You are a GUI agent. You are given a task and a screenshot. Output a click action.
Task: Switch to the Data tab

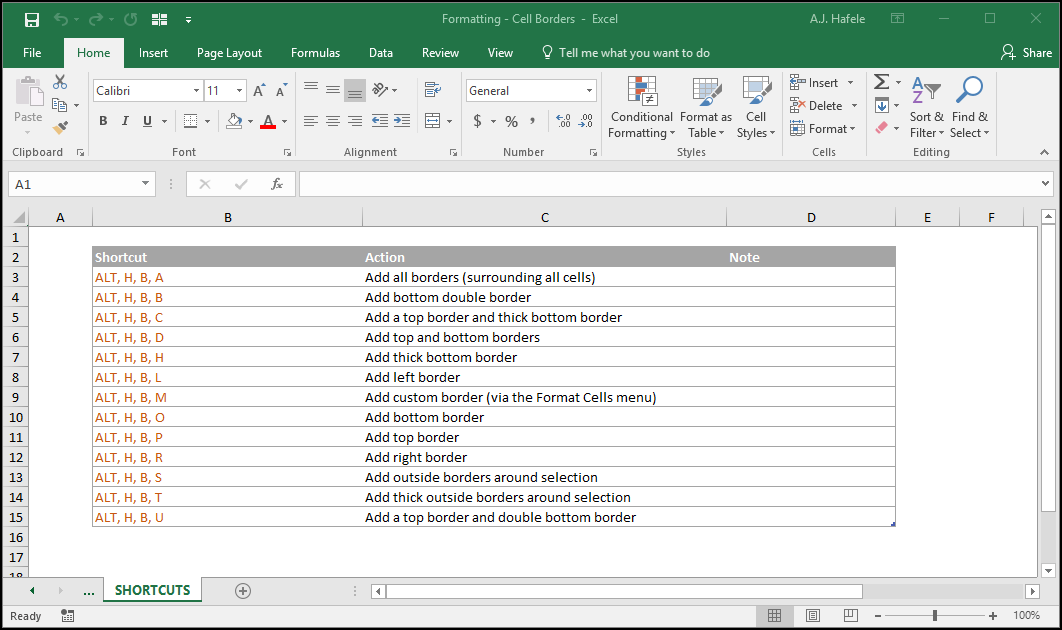[x=381, y=53]
